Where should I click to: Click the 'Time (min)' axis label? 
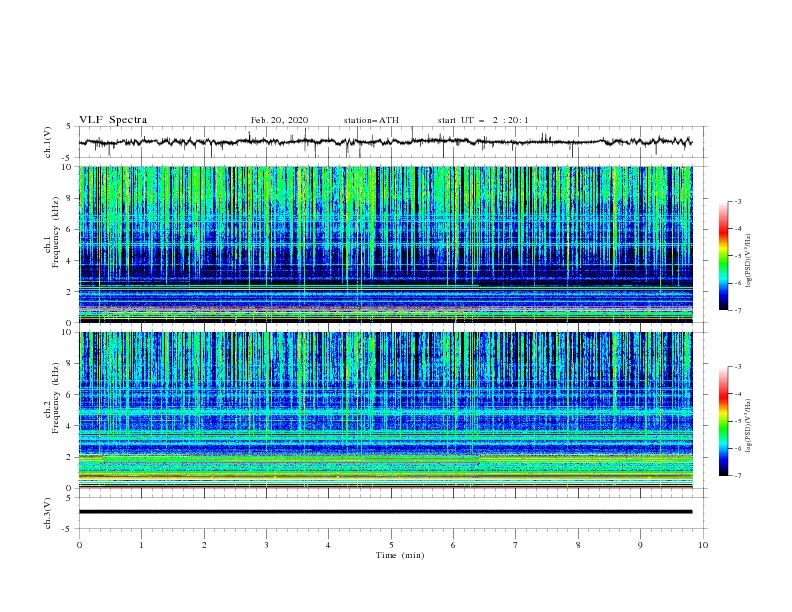point(400,555)
